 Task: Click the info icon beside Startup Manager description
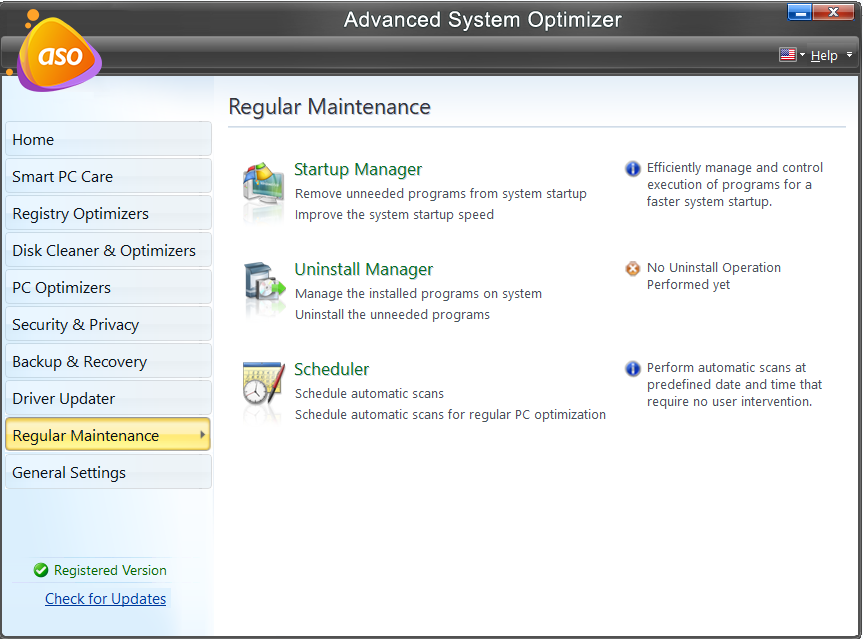coord(632,168)
